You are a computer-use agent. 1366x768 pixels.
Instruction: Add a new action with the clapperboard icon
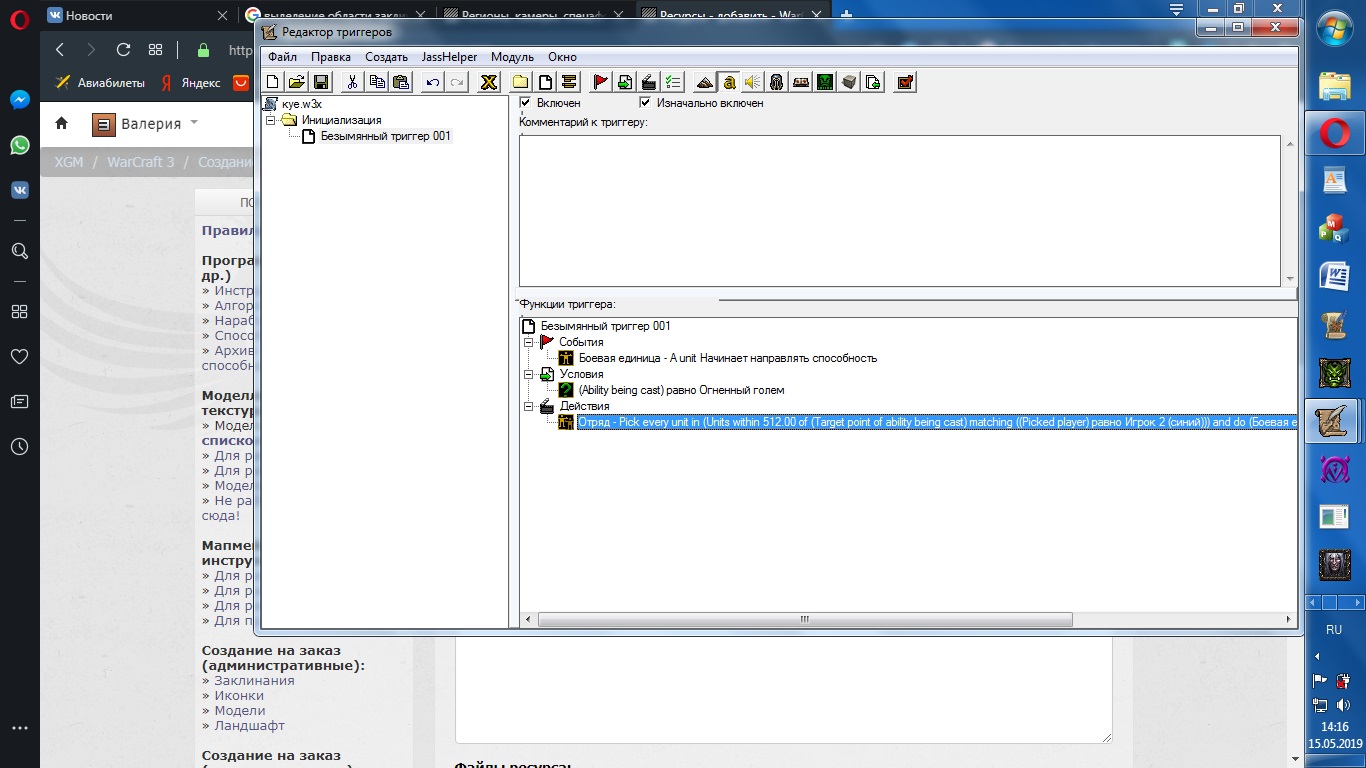tap(649, 82)
